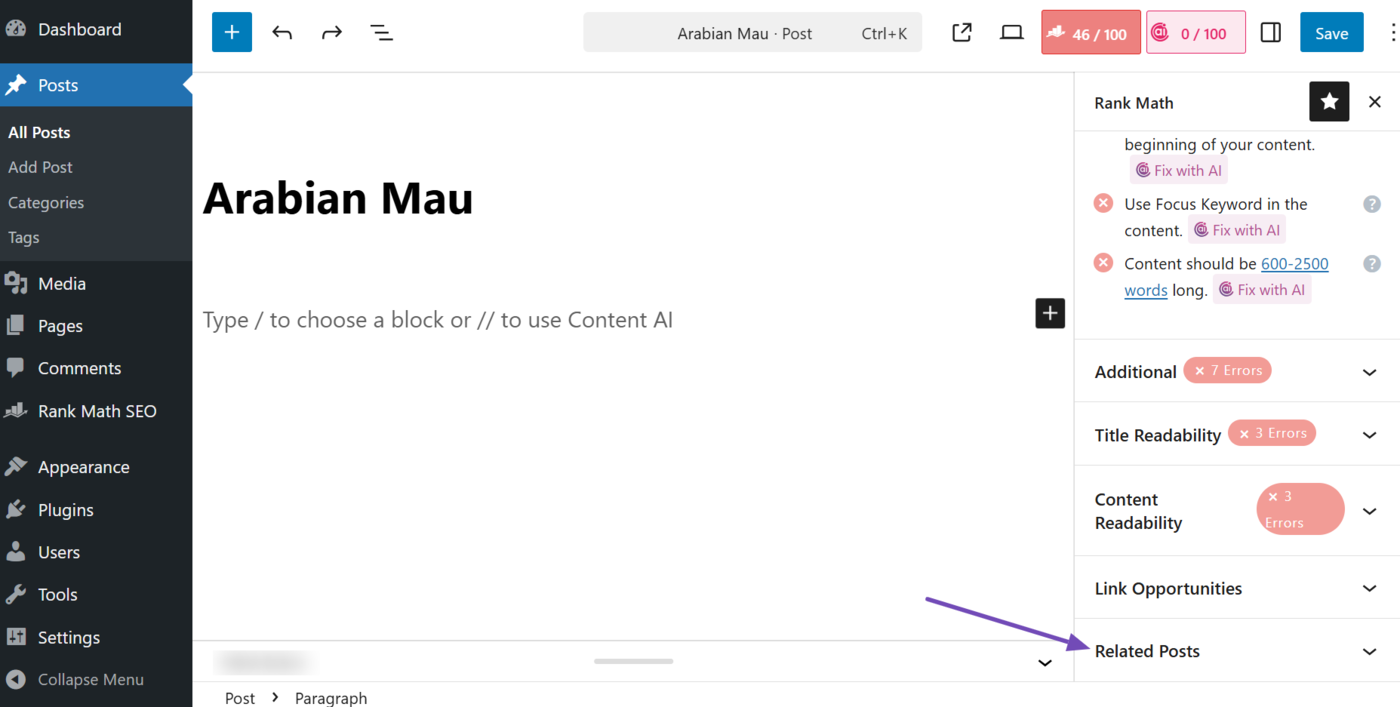This screenshot has width=1400, height=707.
Task: Click the blue block inserter plus button
Action: click(x=232, y=33)
